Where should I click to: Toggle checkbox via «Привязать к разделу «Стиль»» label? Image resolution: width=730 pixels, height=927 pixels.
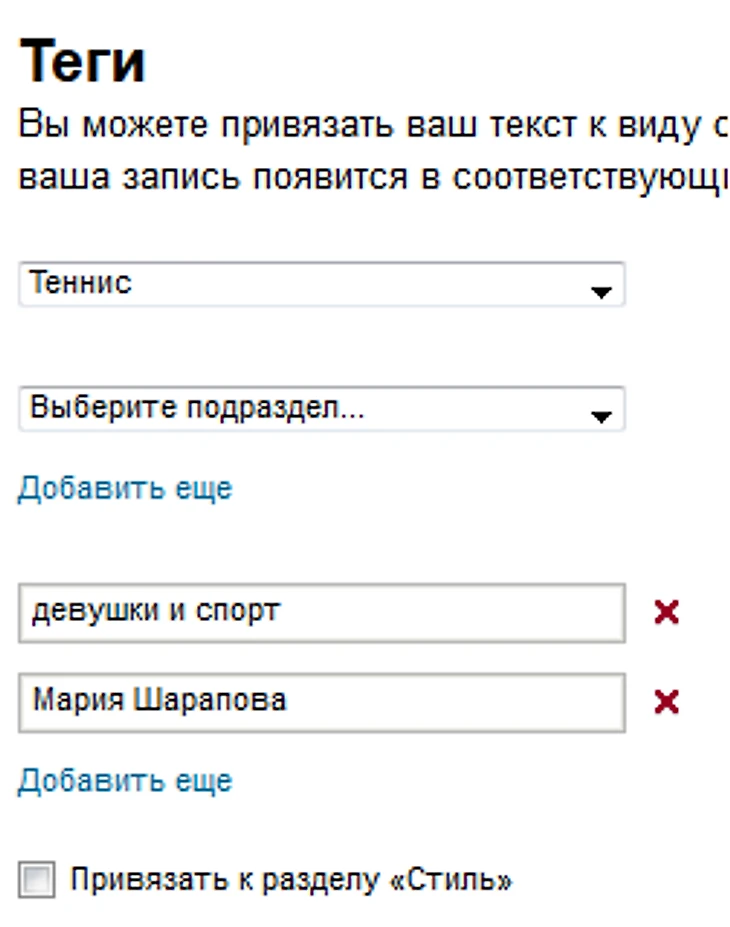[x=291, y=880]
